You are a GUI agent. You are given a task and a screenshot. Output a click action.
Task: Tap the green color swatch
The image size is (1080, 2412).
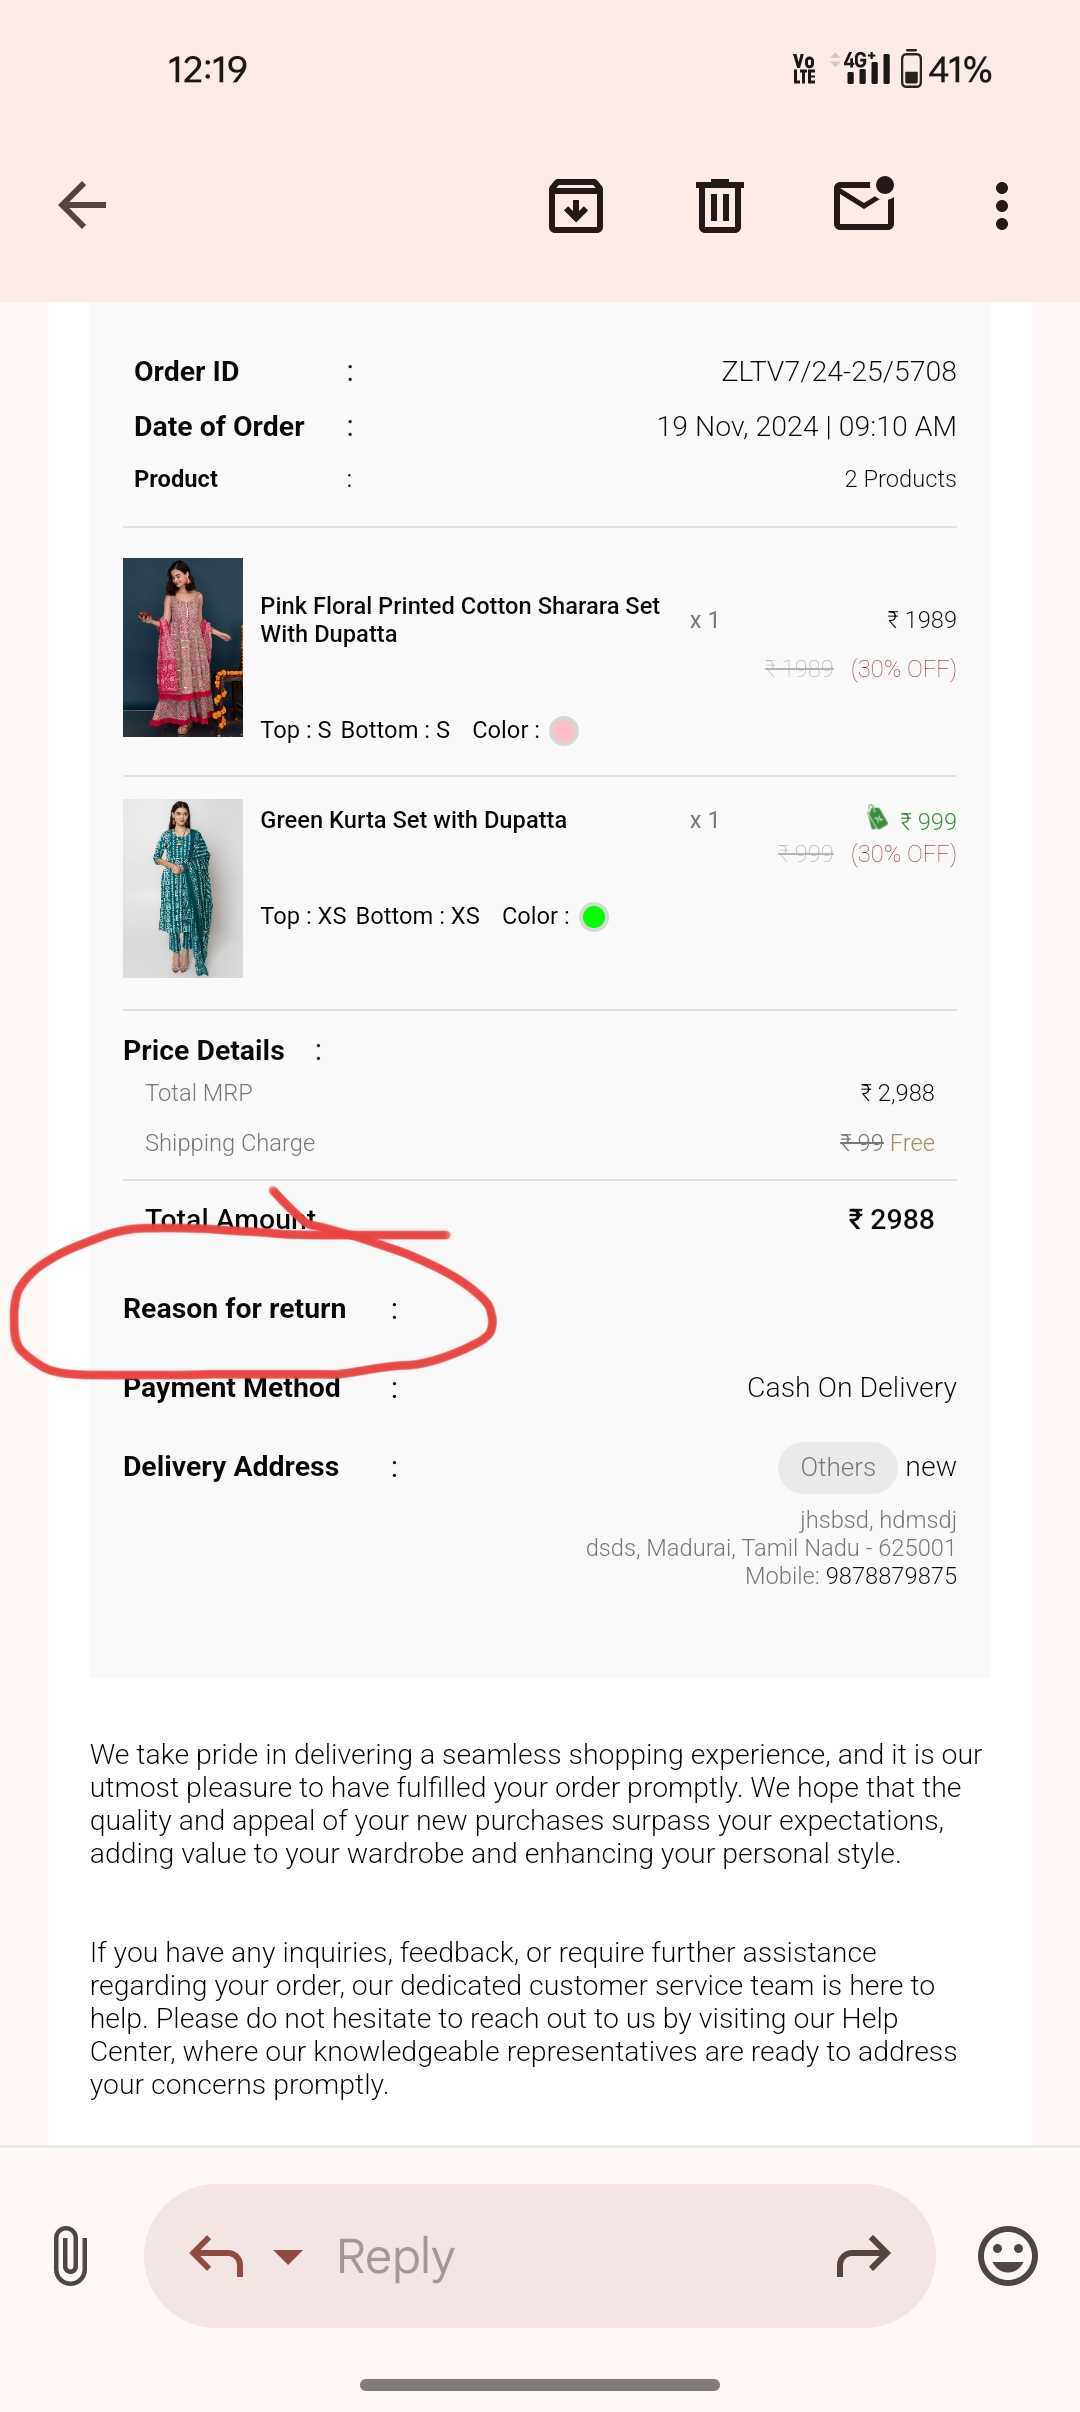point(594,917)
